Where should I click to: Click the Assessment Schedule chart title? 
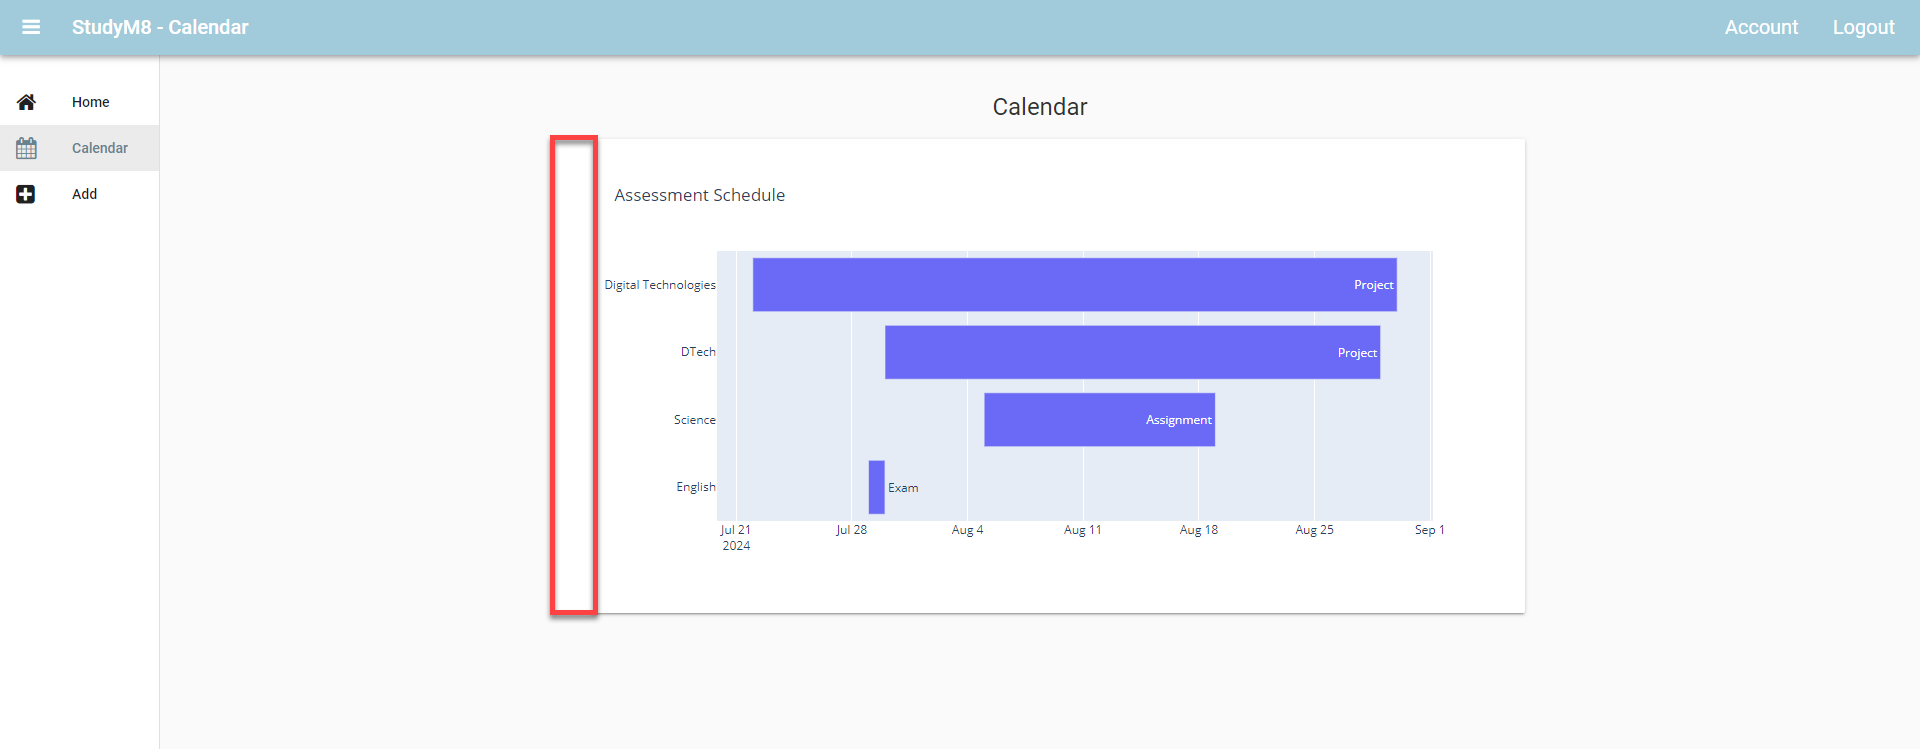click(700, 195)
